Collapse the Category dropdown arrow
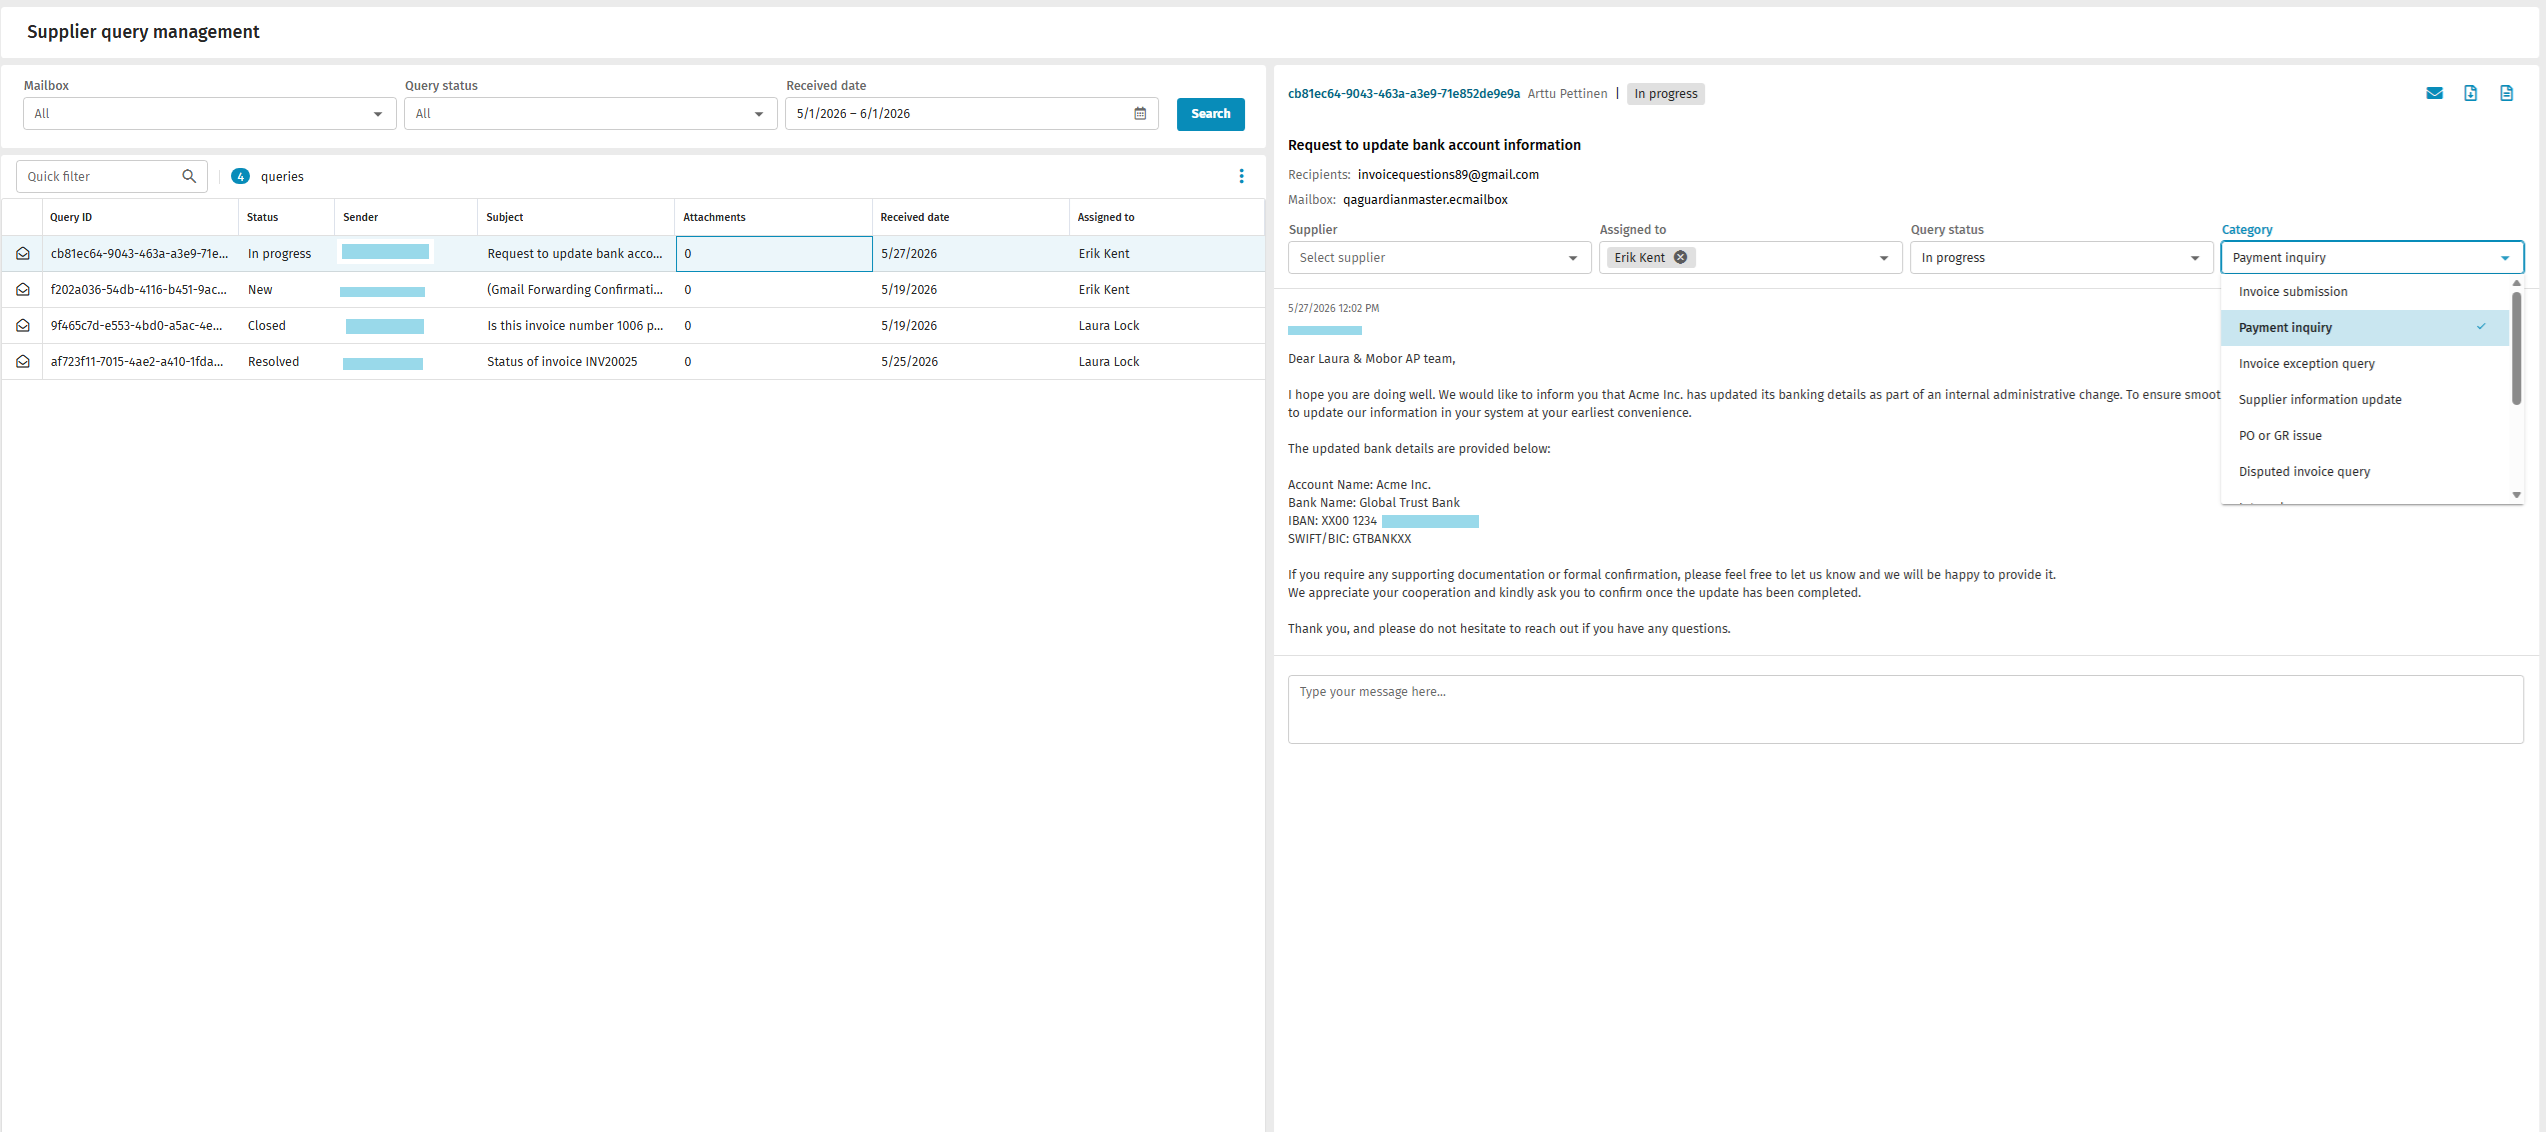The width and height of the screenshot is (2546, 1132). (2504, 258)
